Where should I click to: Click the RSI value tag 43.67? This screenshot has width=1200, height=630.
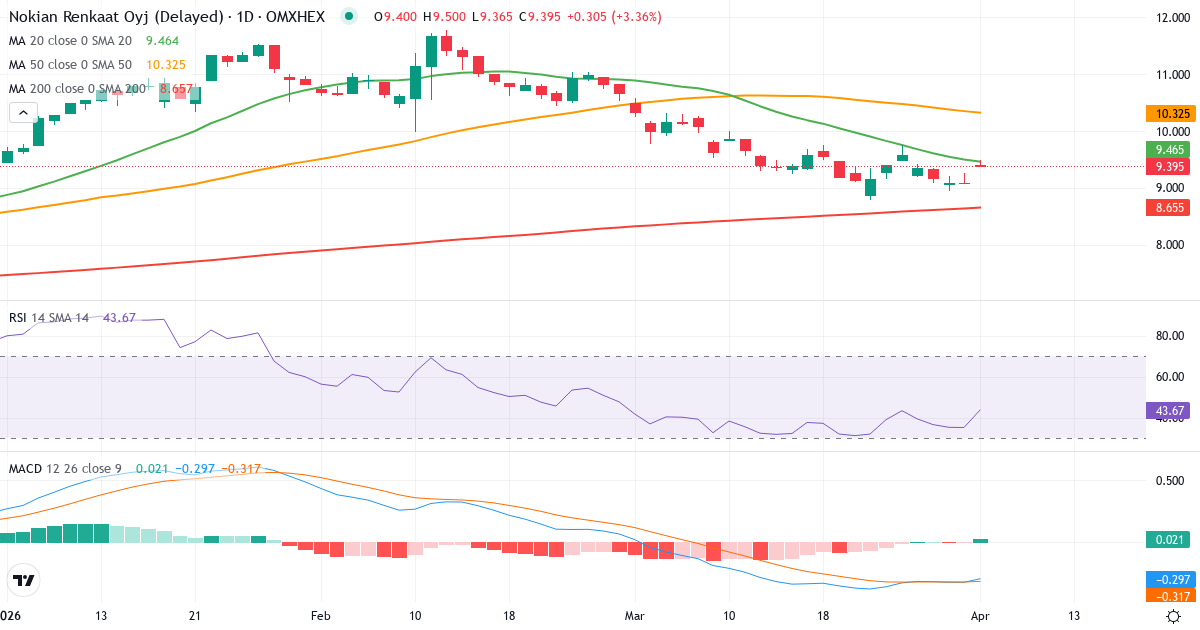[1166, 410]
